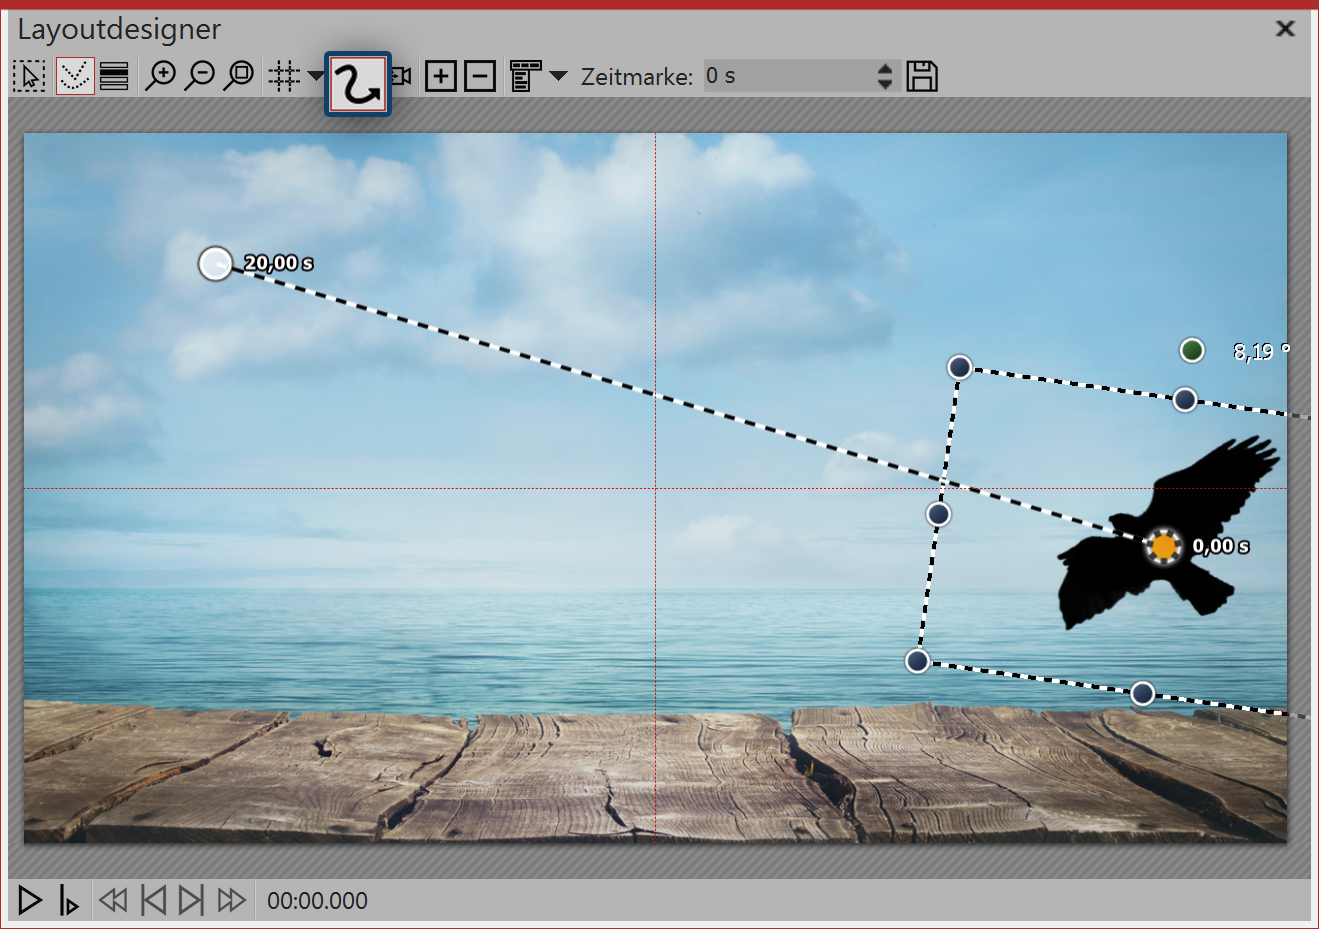Open the alignment options dropdown arrow
This screenshot has width=1319, height=929.
pyautogui.click(x=559, y=76)
